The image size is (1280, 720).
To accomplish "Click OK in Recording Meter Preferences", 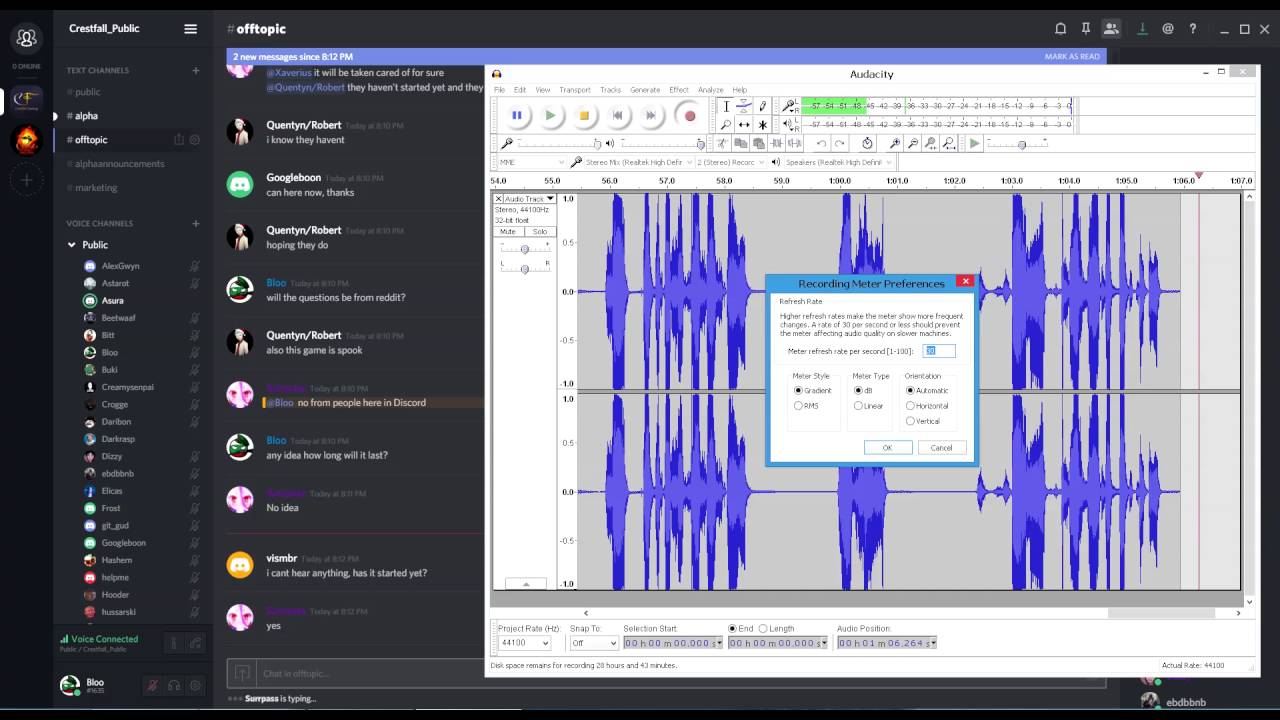I will (x=888, y=448).
